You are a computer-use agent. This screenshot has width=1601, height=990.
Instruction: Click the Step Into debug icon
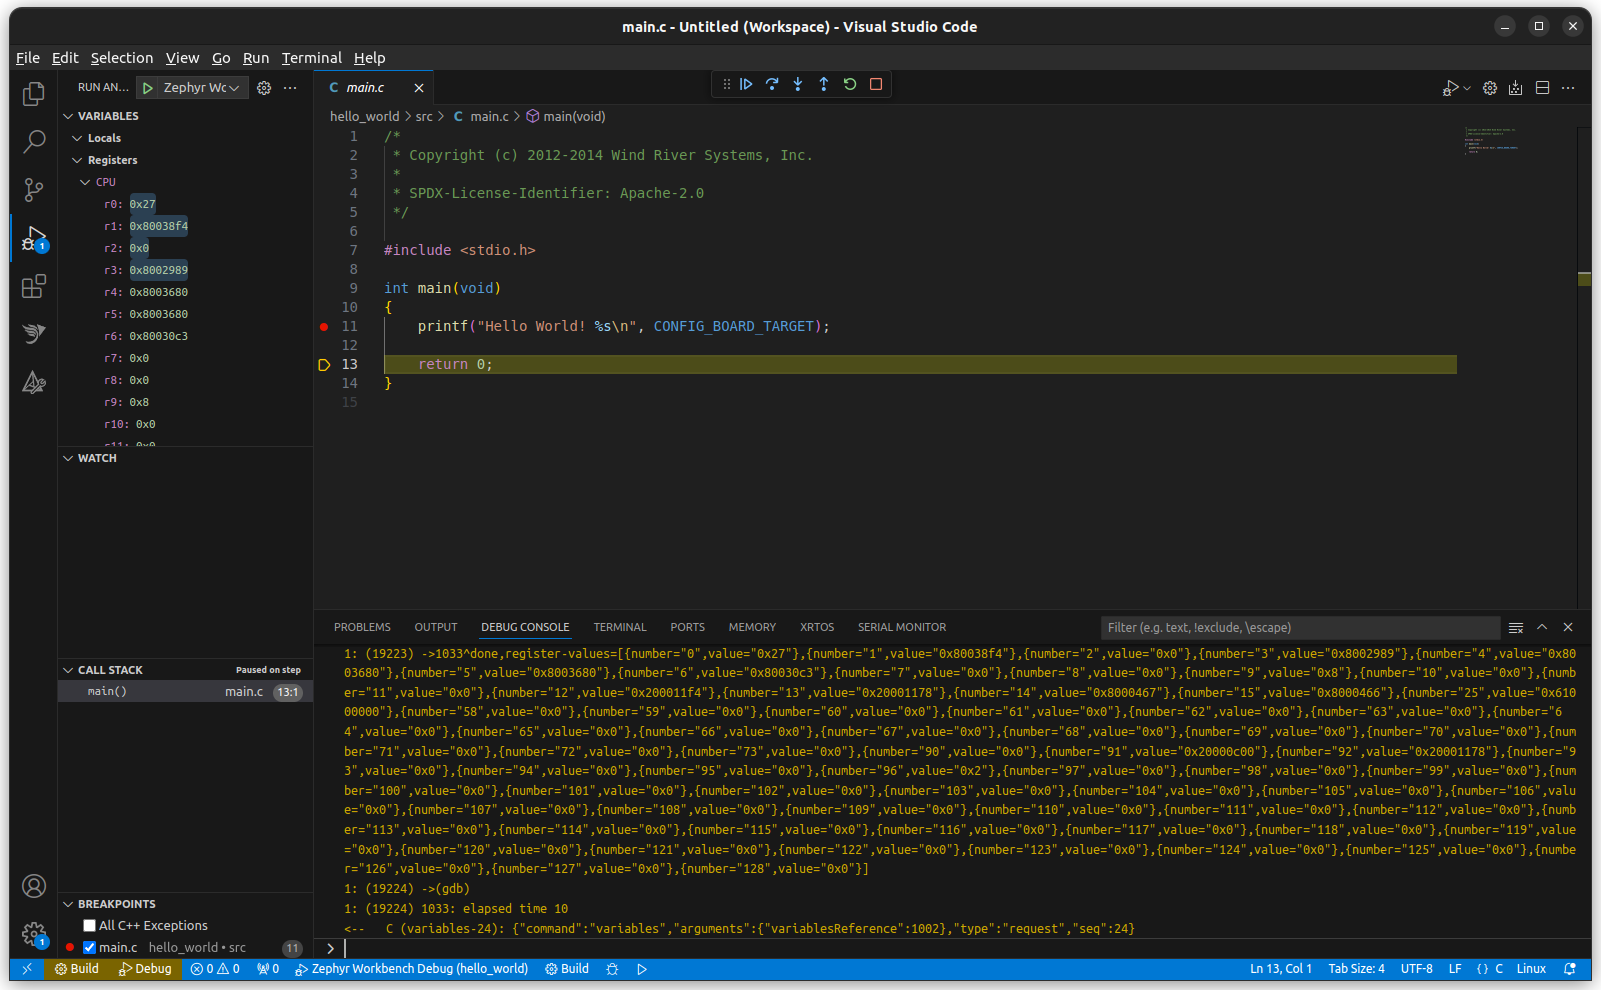[798, 84]
